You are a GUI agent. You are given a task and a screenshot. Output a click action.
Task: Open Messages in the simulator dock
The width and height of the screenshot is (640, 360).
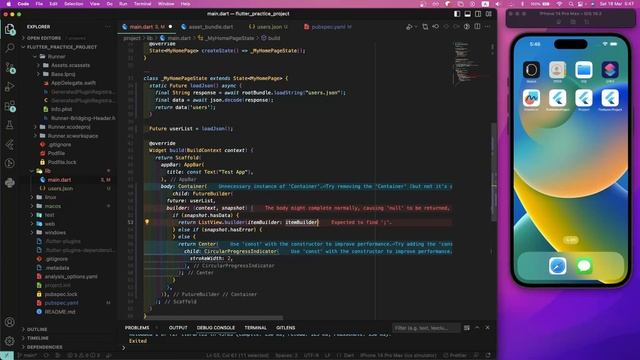tap(584, 266)
